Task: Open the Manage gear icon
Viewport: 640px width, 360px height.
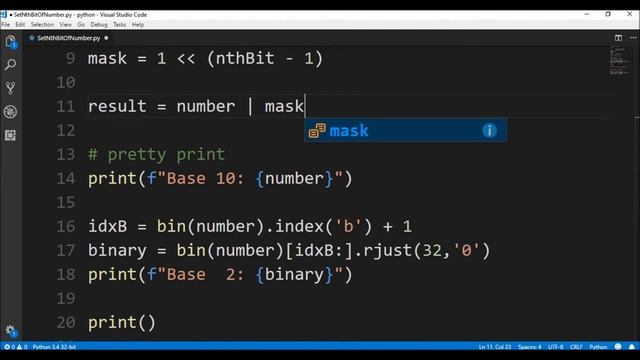Action: [x=11, y=330]
